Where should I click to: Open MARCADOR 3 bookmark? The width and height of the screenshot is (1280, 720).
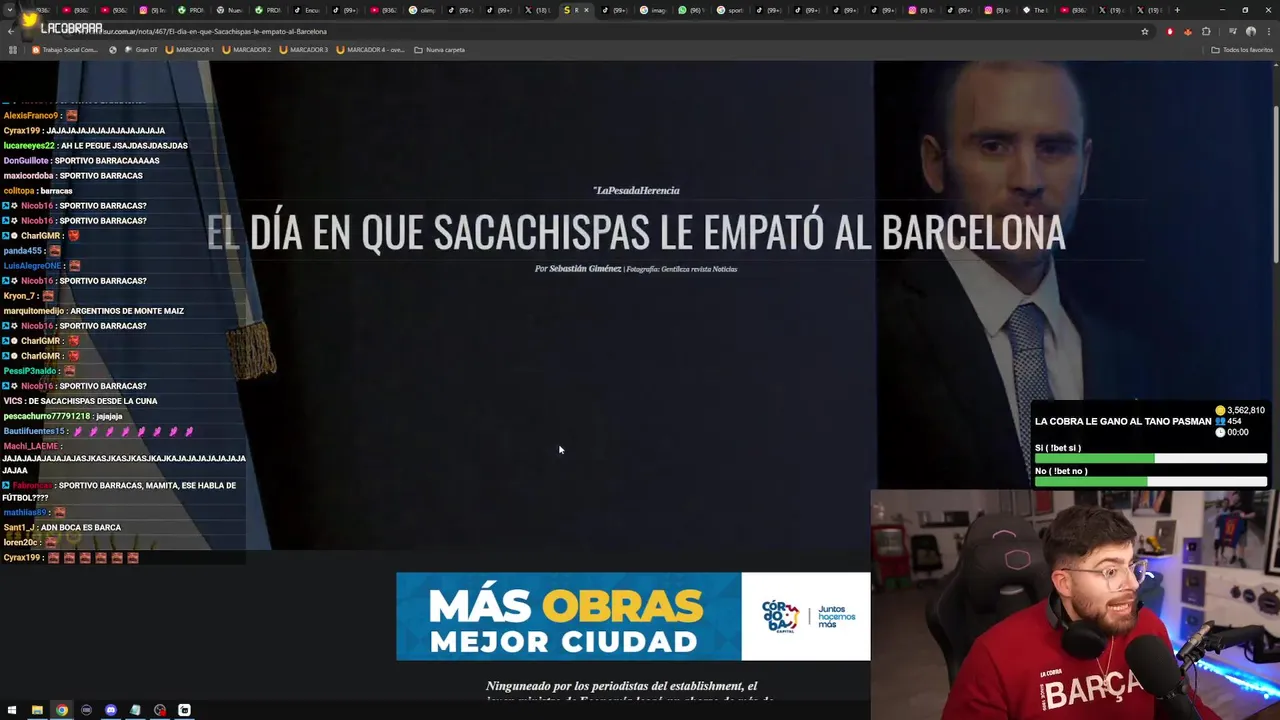point(304,49)
